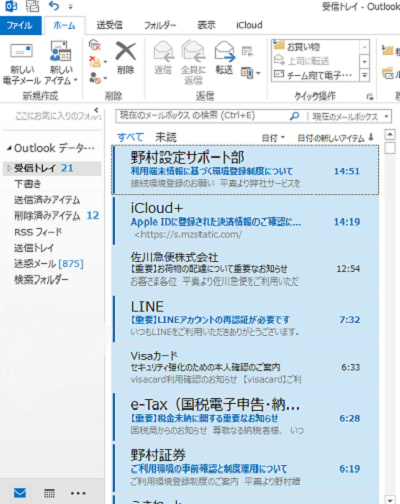Open the 日付 arrange-by dropdown
The width and height of the screenshot is (400, 504).
tap(273, 138)
